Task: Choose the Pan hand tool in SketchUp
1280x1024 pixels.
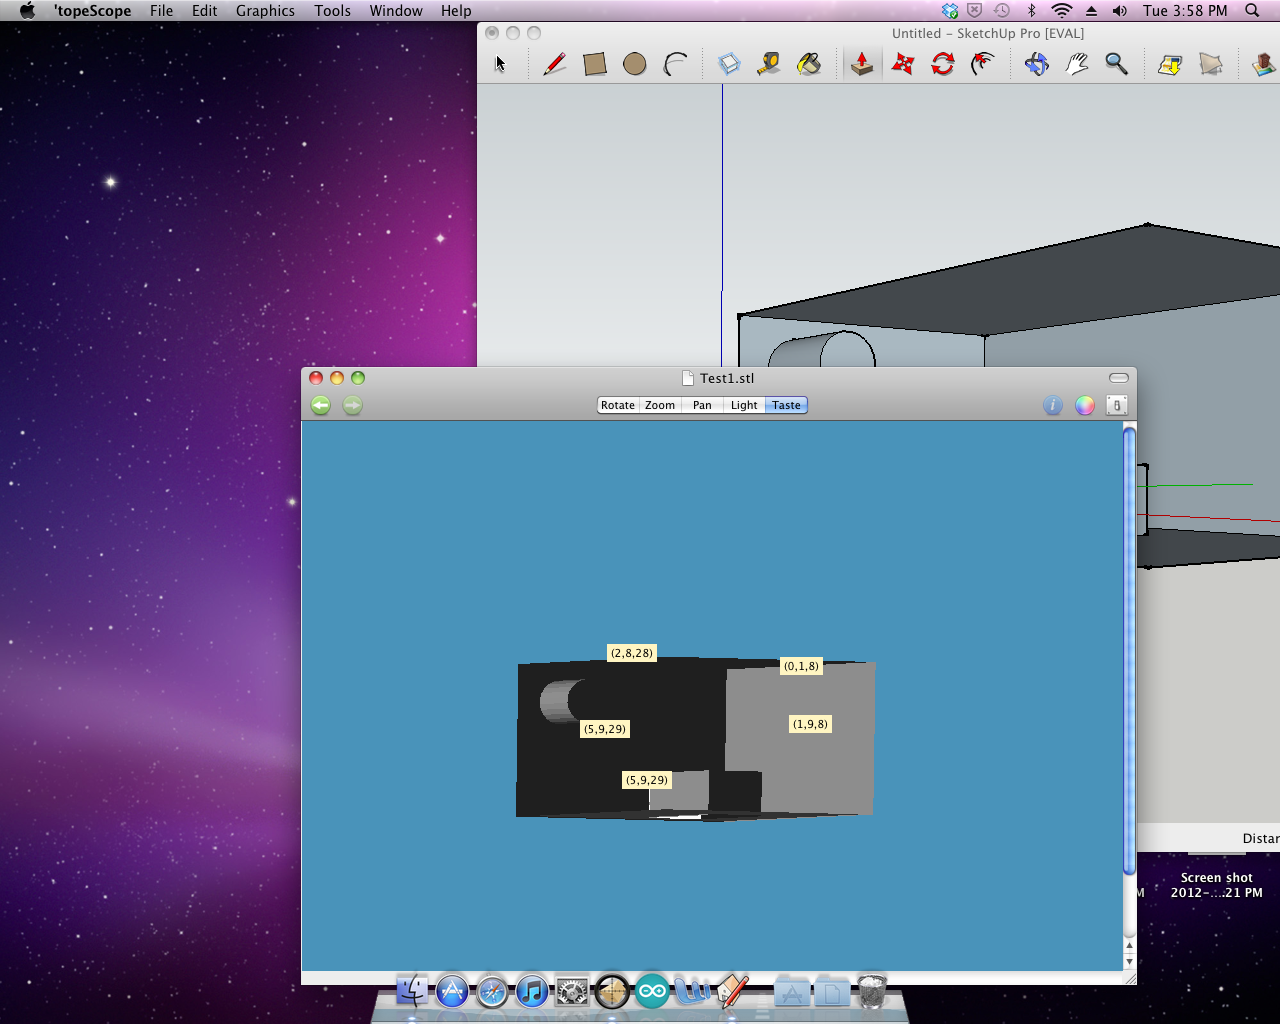Action: (1077, 63)
